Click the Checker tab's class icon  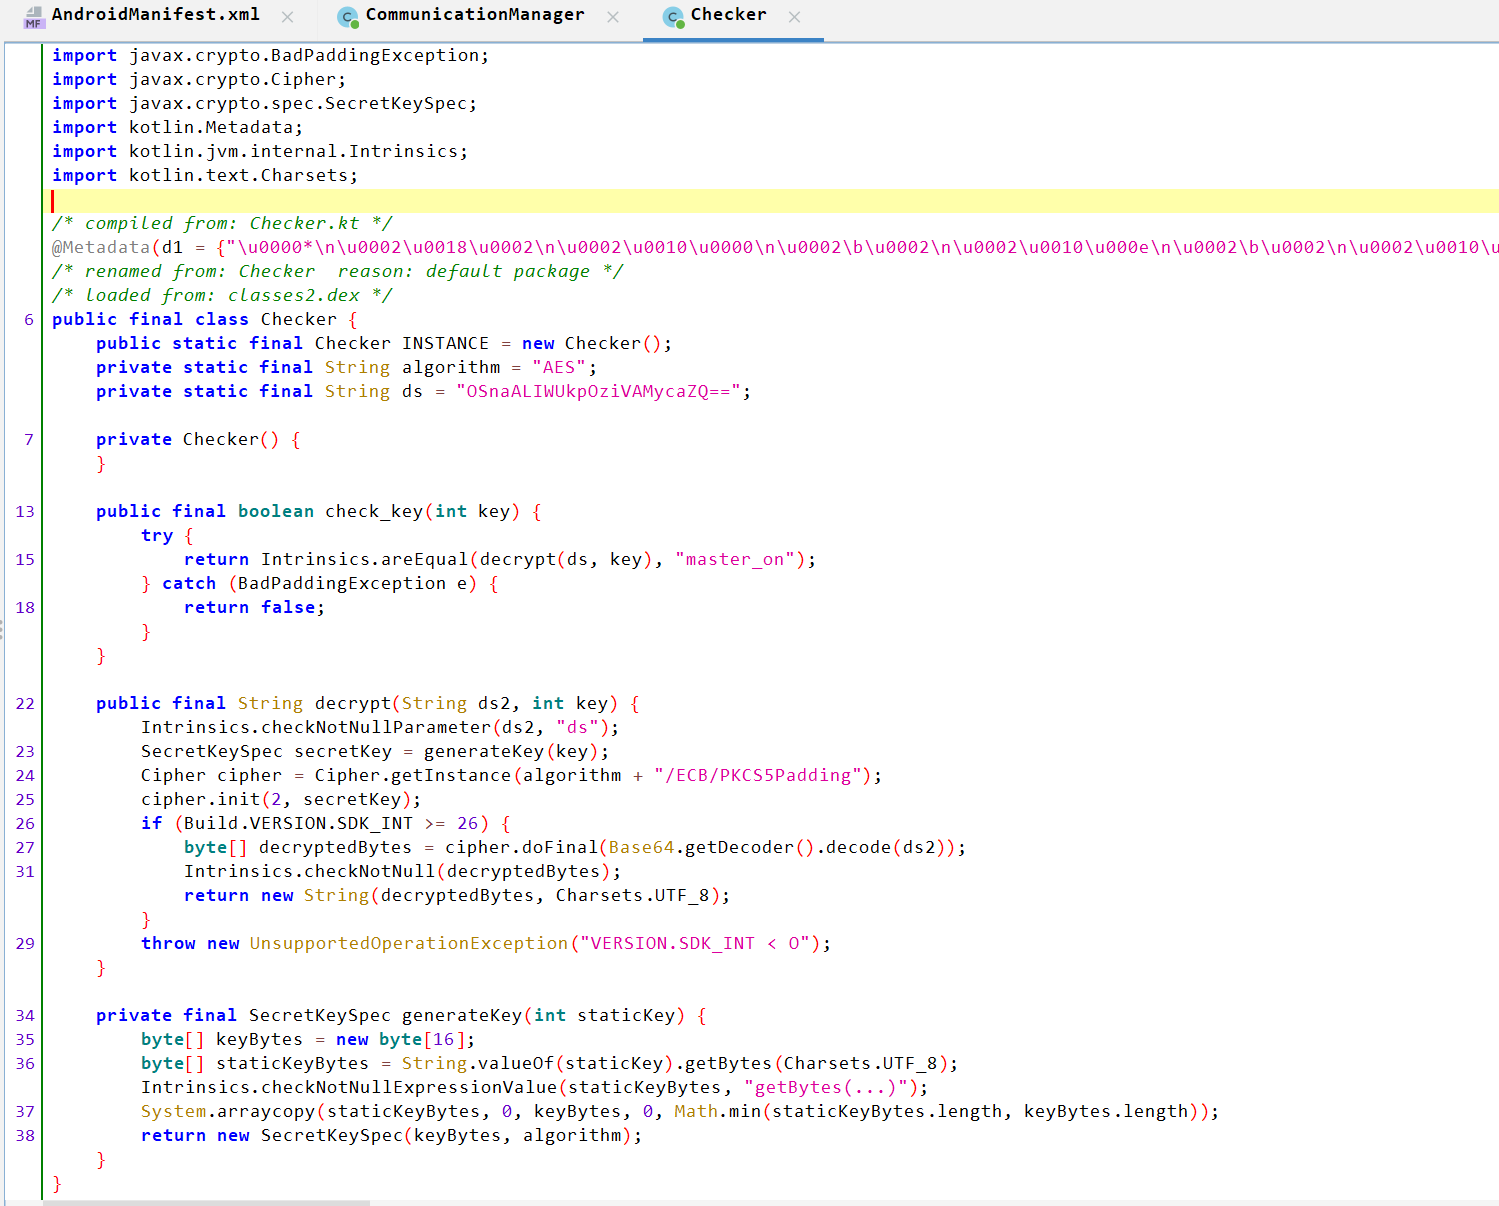point(673,17)
